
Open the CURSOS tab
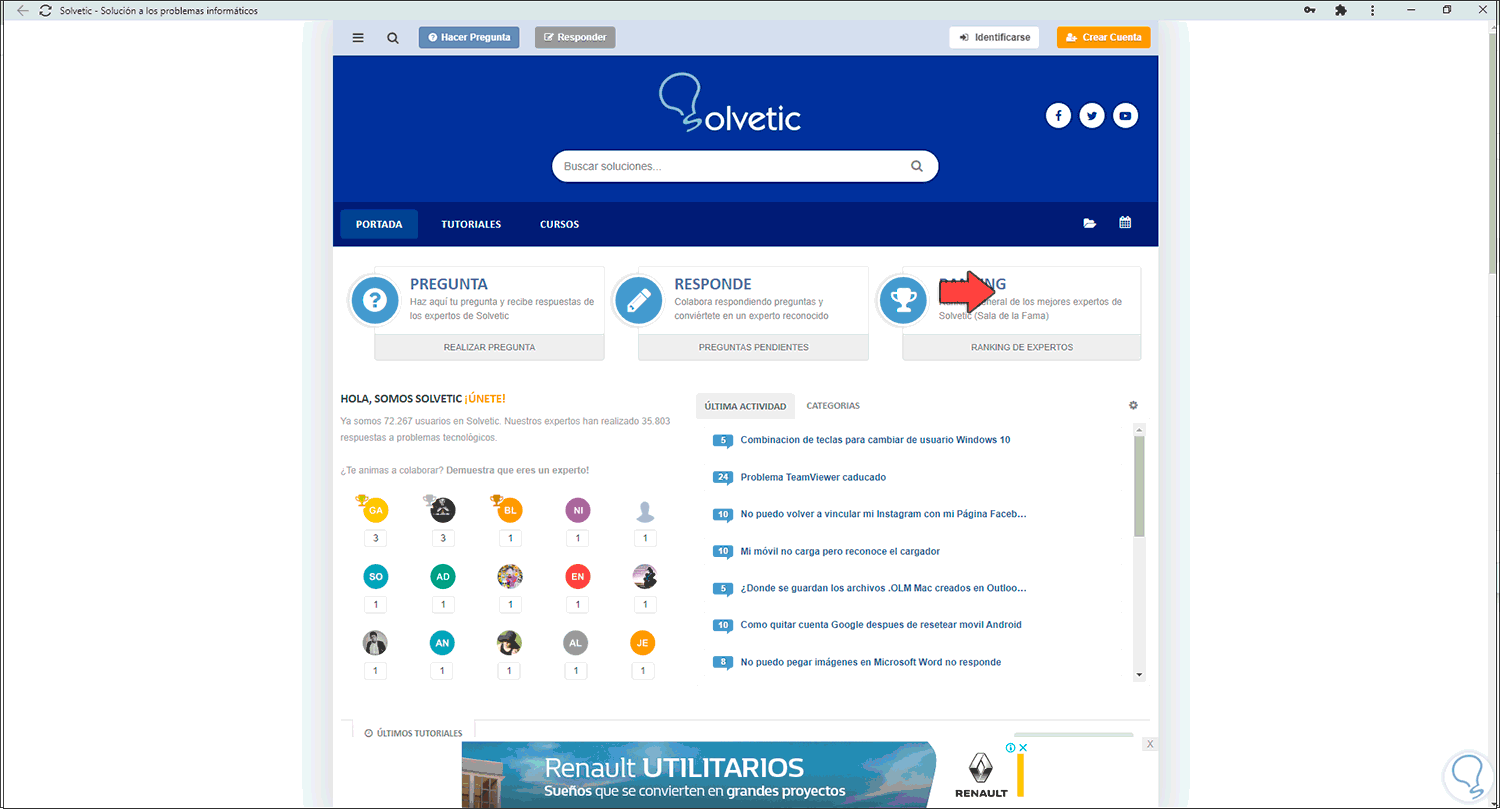[x=559, y=224]
